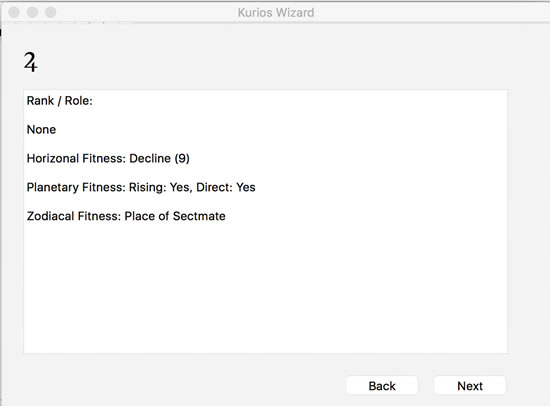
Task: Click the number 9 in parentheses
Action: coord(182,158)
